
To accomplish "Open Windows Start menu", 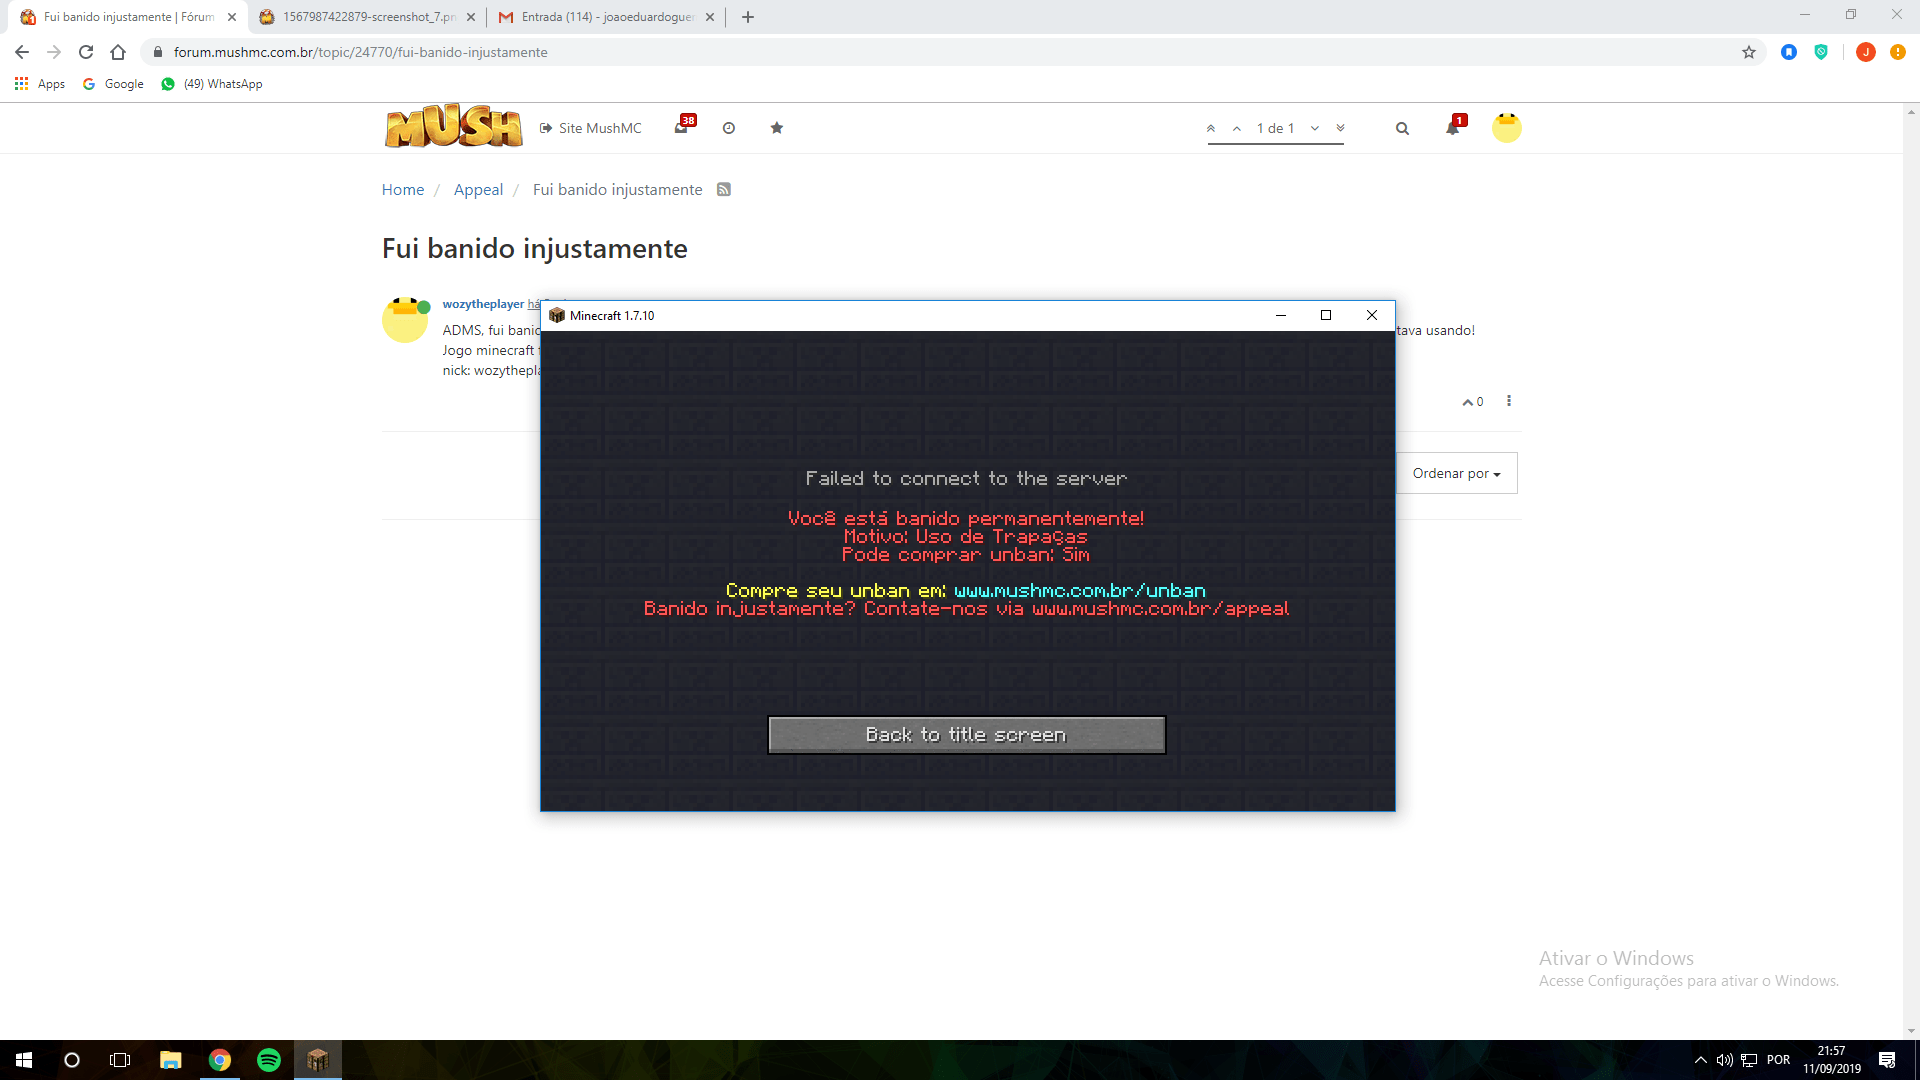I will tap(24, 1060).
